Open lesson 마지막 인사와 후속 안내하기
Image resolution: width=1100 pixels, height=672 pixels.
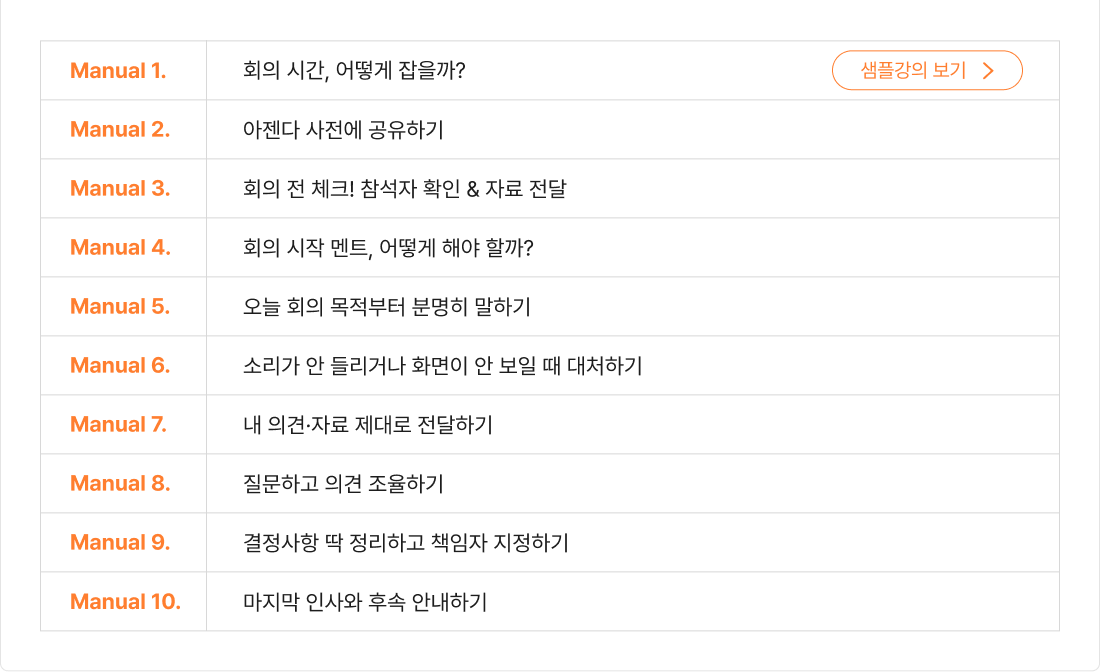point(364,601)
